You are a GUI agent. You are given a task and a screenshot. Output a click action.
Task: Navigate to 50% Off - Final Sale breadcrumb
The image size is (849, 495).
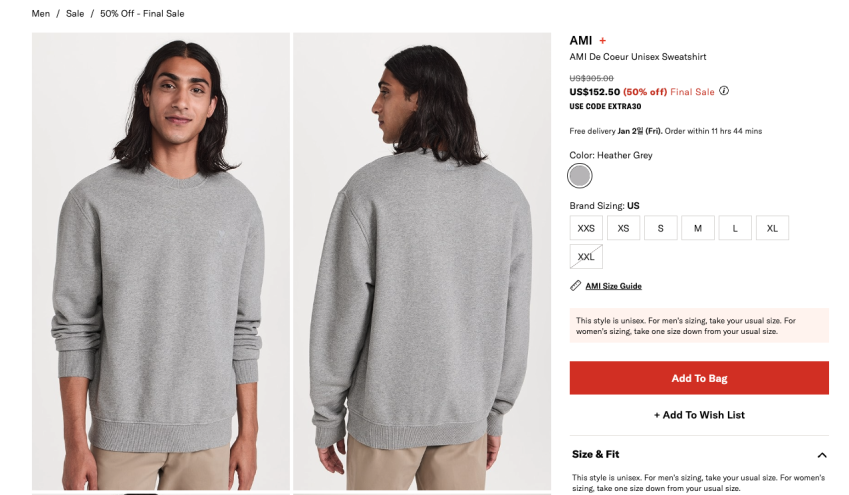142,14
